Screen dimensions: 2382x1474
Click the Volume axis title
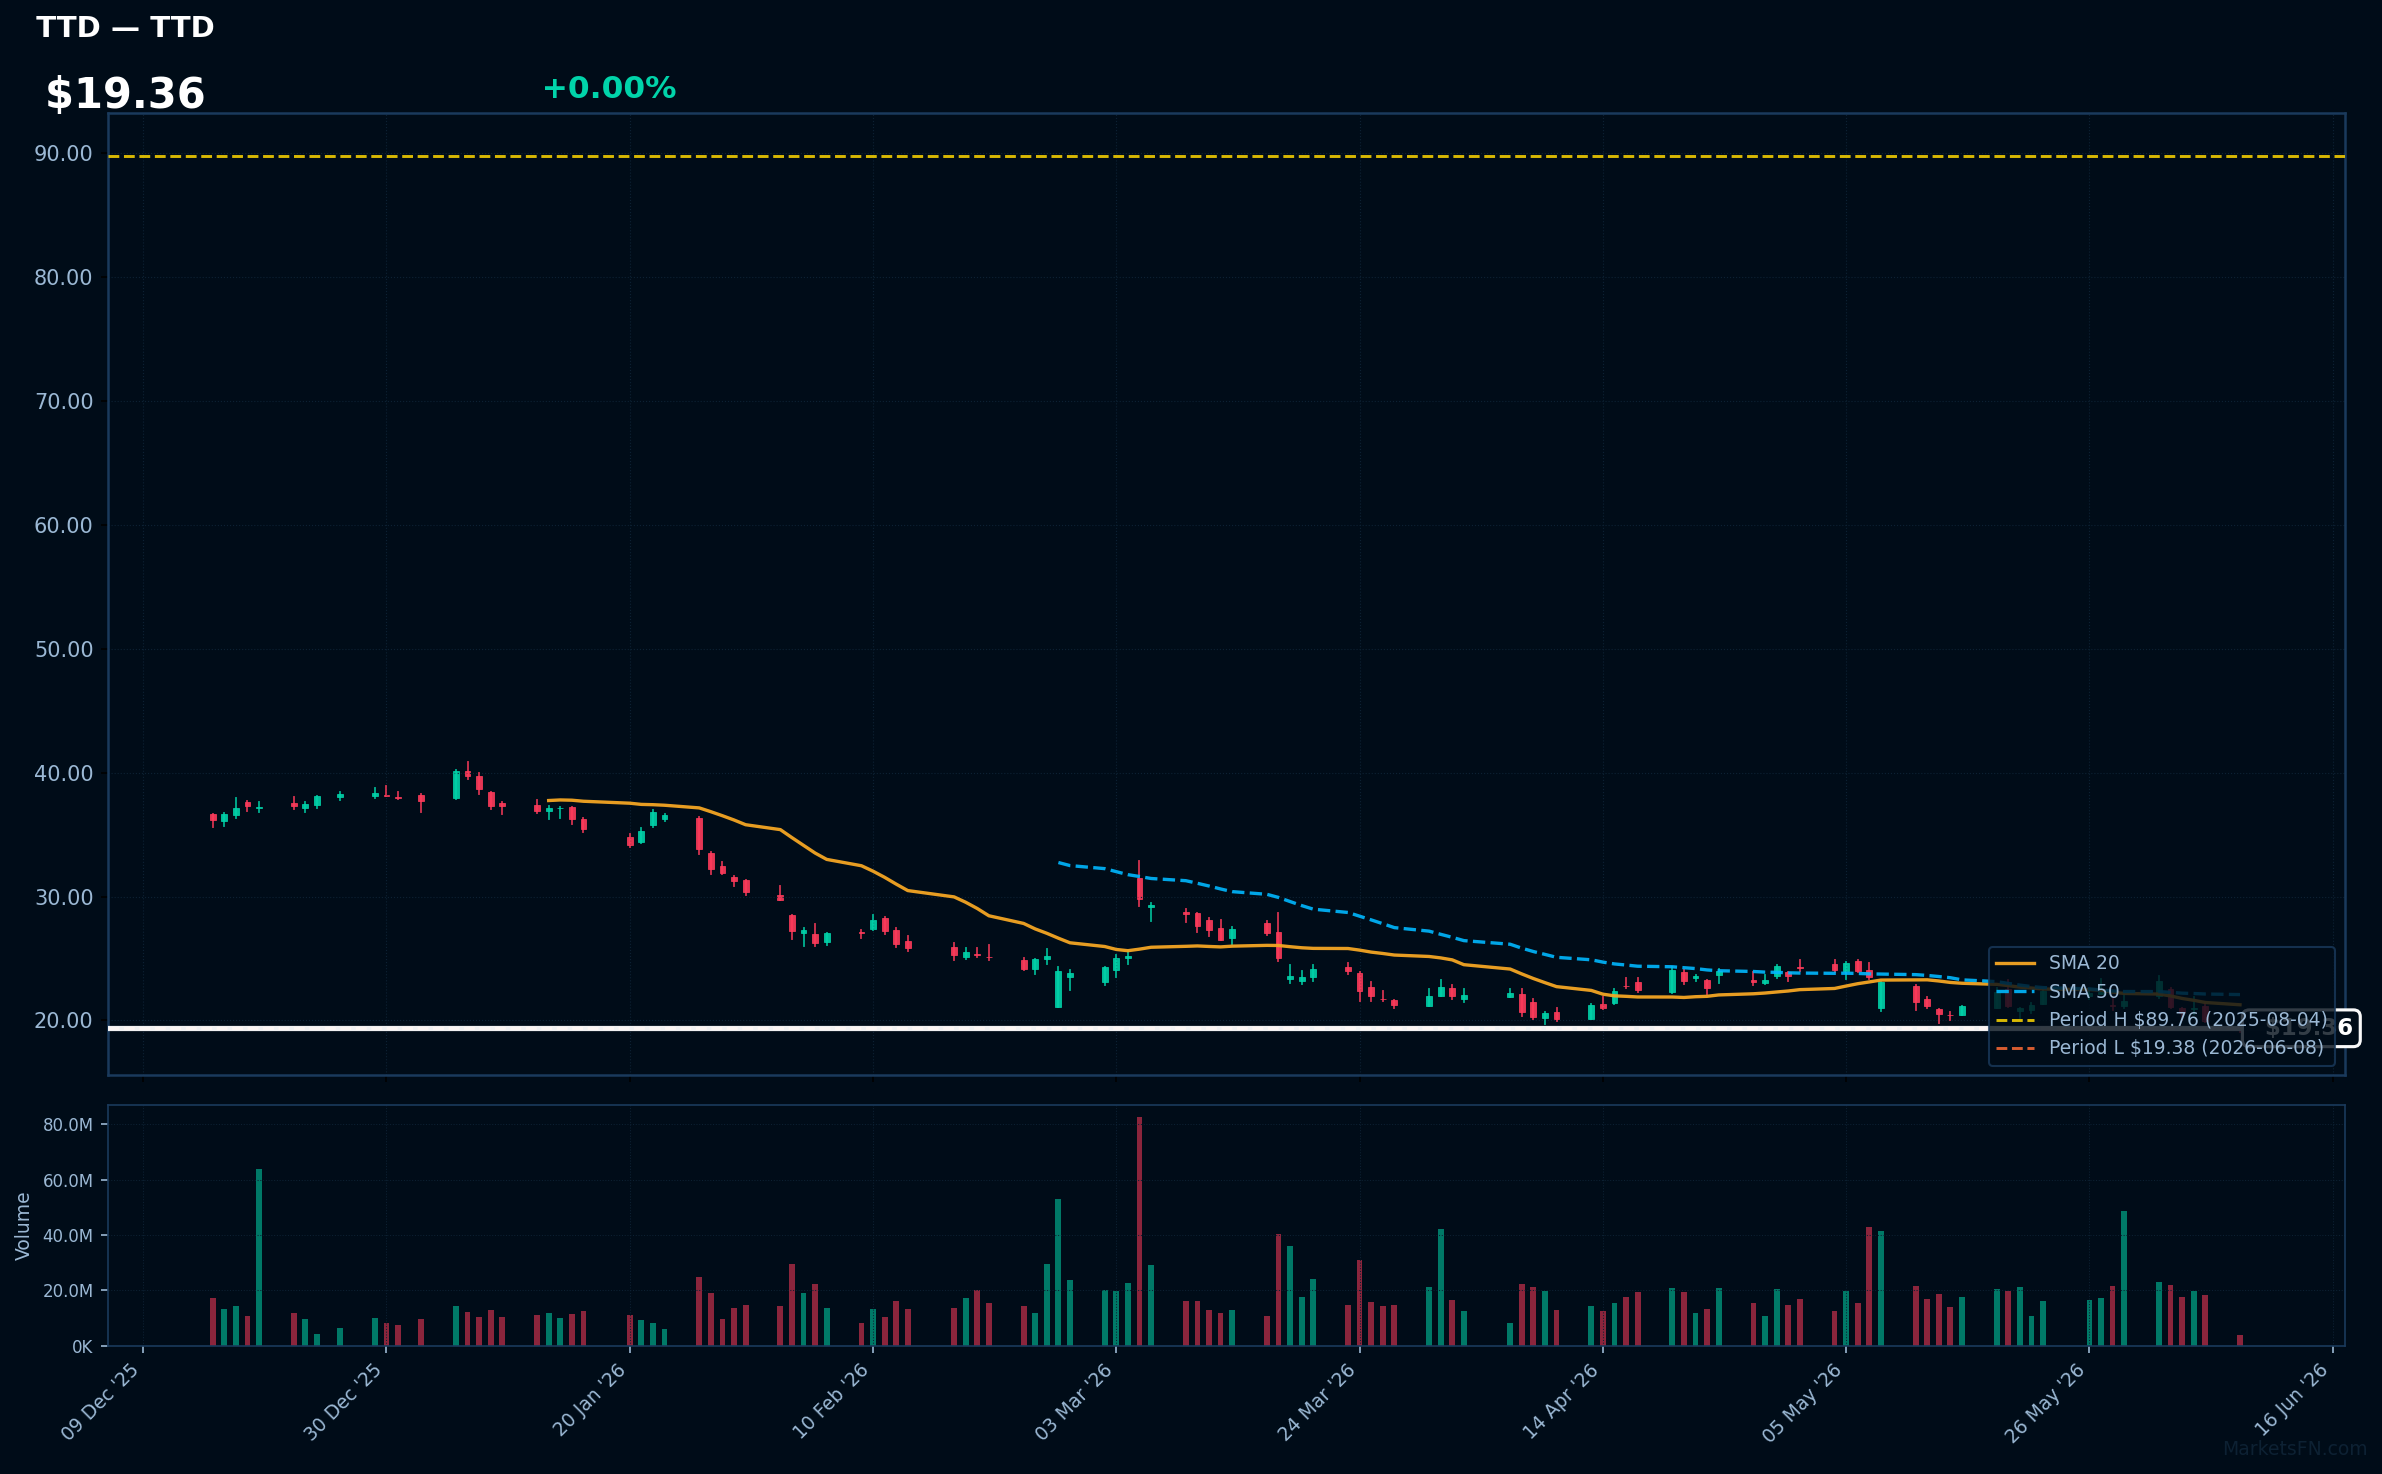click(23, 1226)
